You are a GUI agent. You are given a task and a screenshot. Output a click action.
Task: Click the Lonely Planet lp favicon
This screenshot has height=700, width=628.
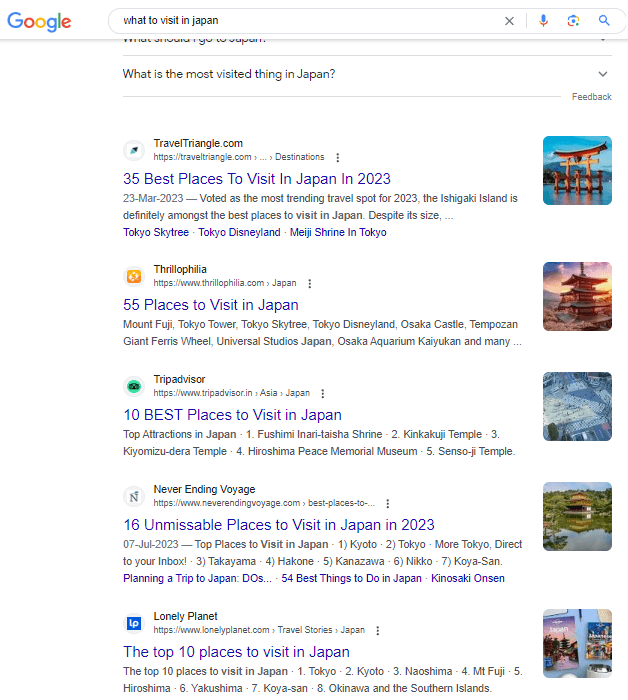point(134,623)
